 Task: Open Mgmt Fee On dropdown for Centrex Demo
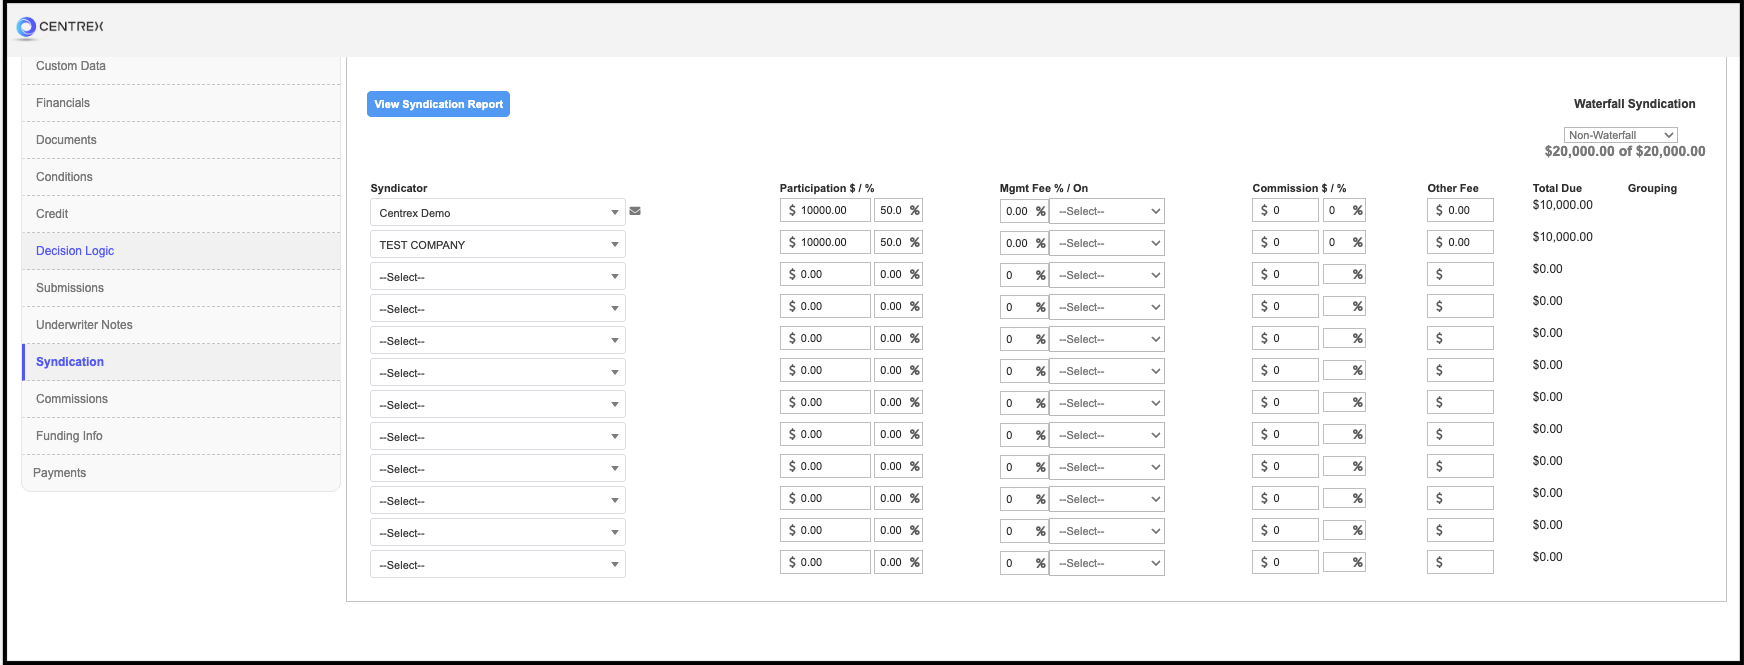click(1108, 211)
